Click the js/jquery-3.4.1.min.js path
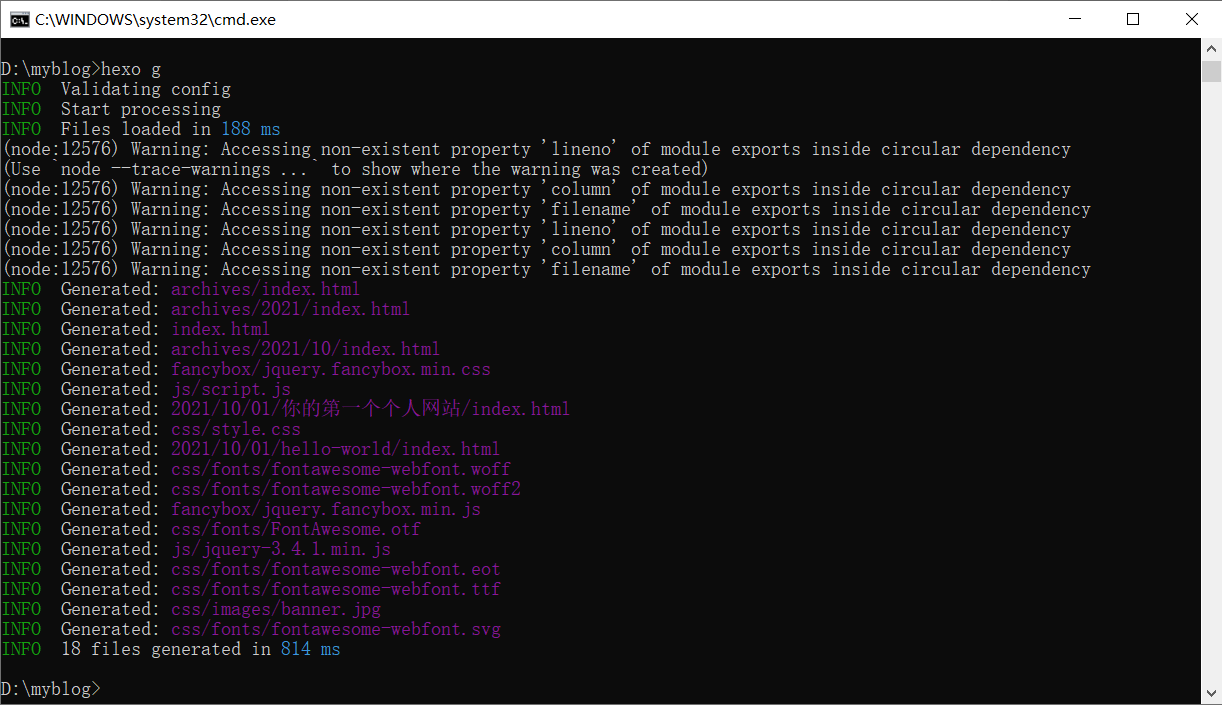The image size is (1222, 705). coord(281,549)
